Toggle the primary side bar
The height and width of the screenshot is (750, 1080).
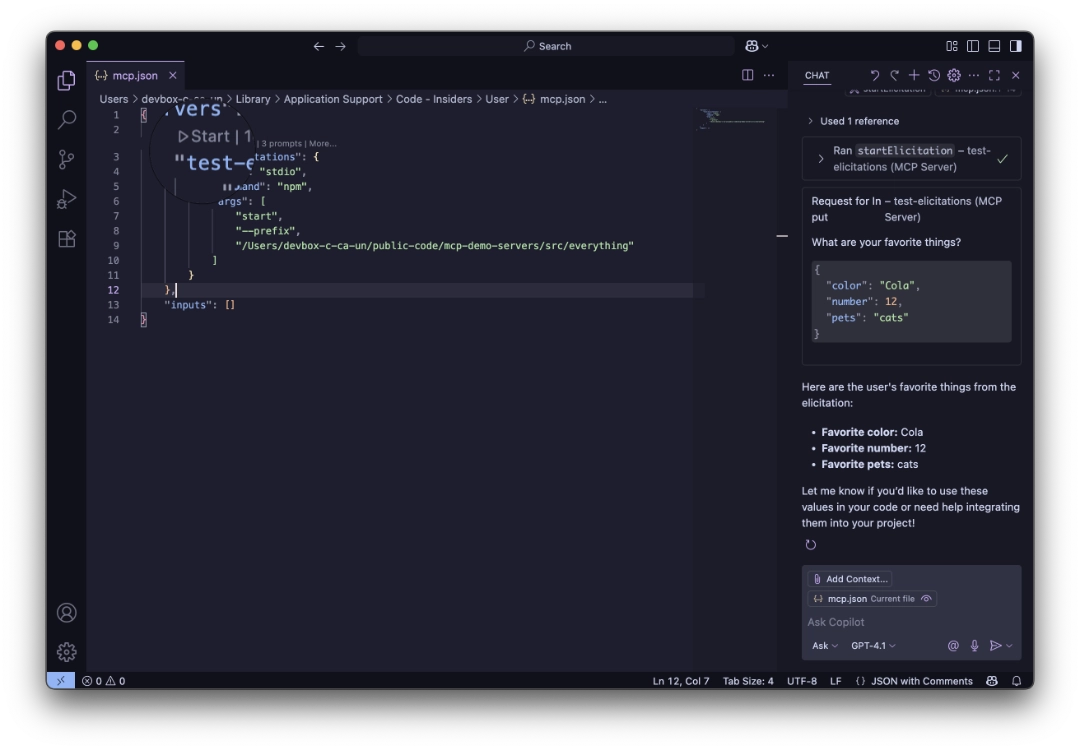tap(973, 46)
